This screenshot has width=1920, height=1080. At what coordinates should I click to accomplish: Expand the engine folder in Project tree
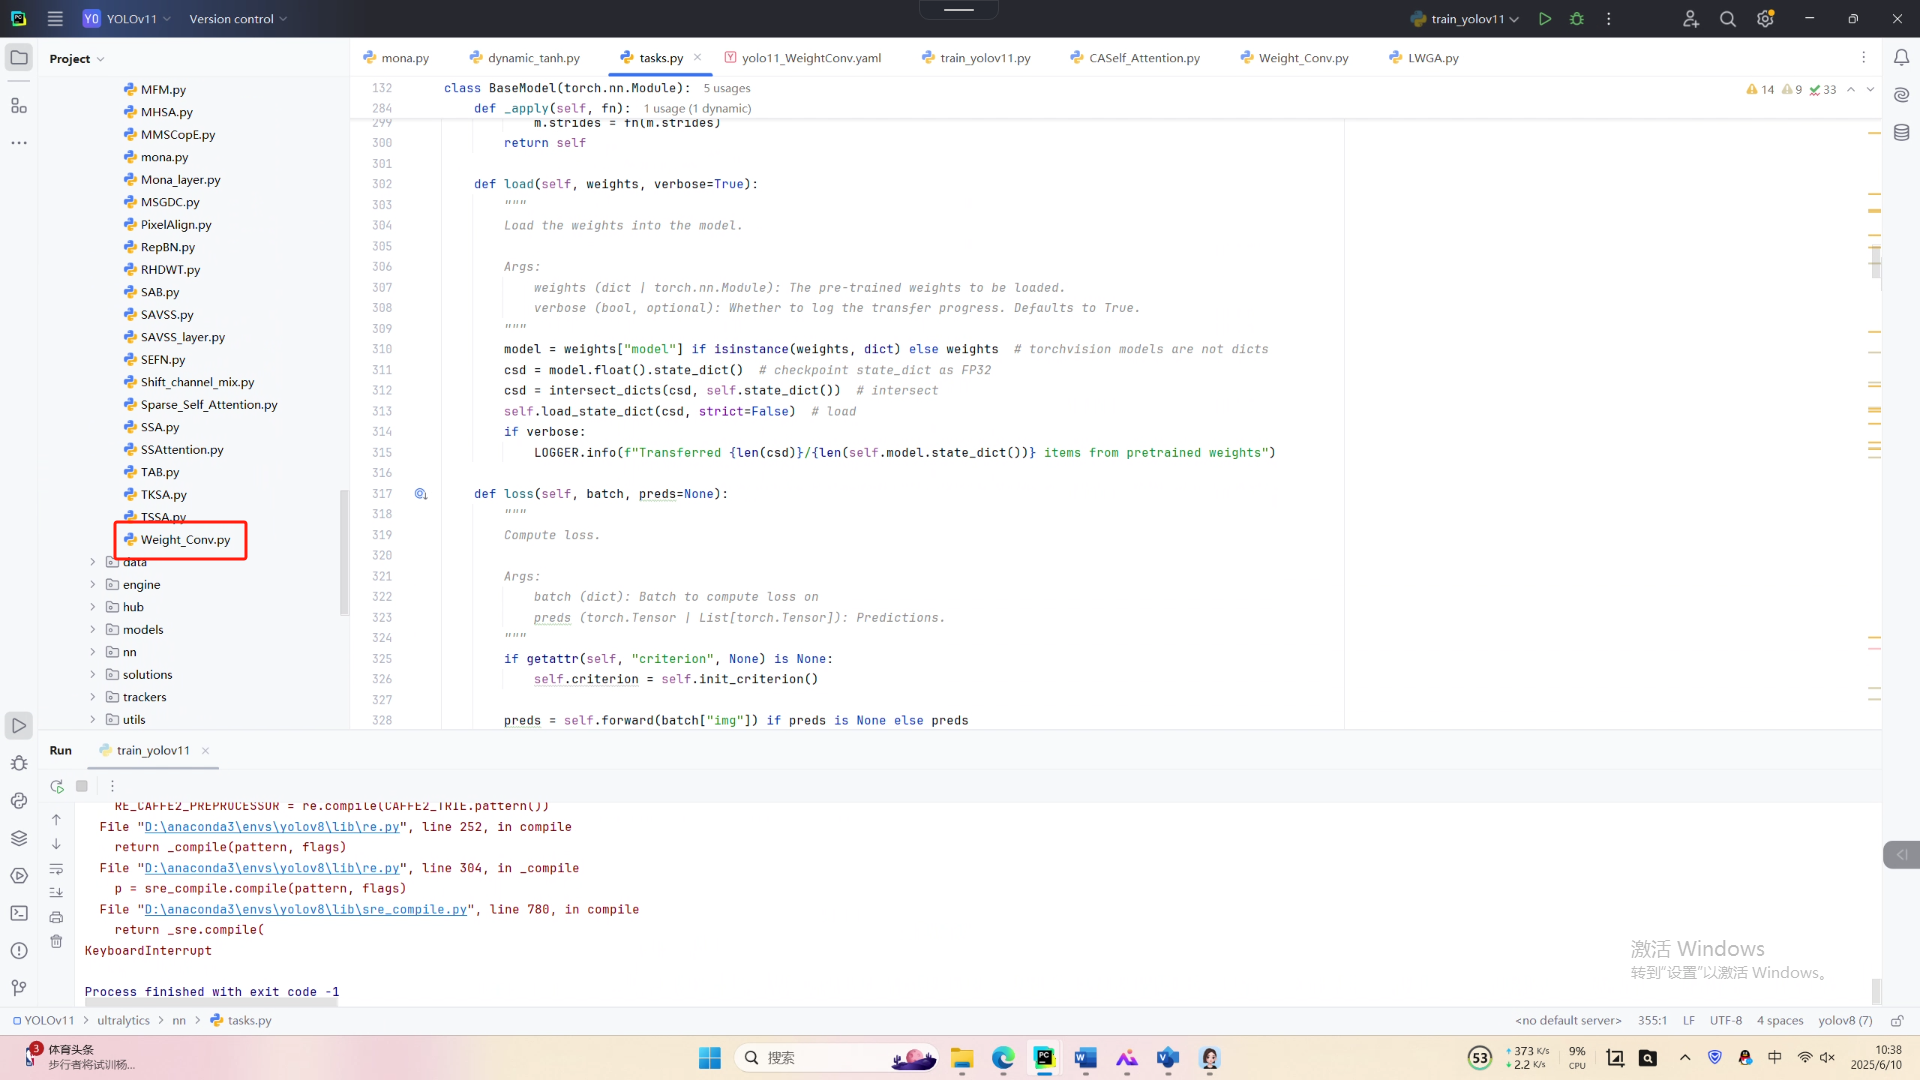[93, 585]
